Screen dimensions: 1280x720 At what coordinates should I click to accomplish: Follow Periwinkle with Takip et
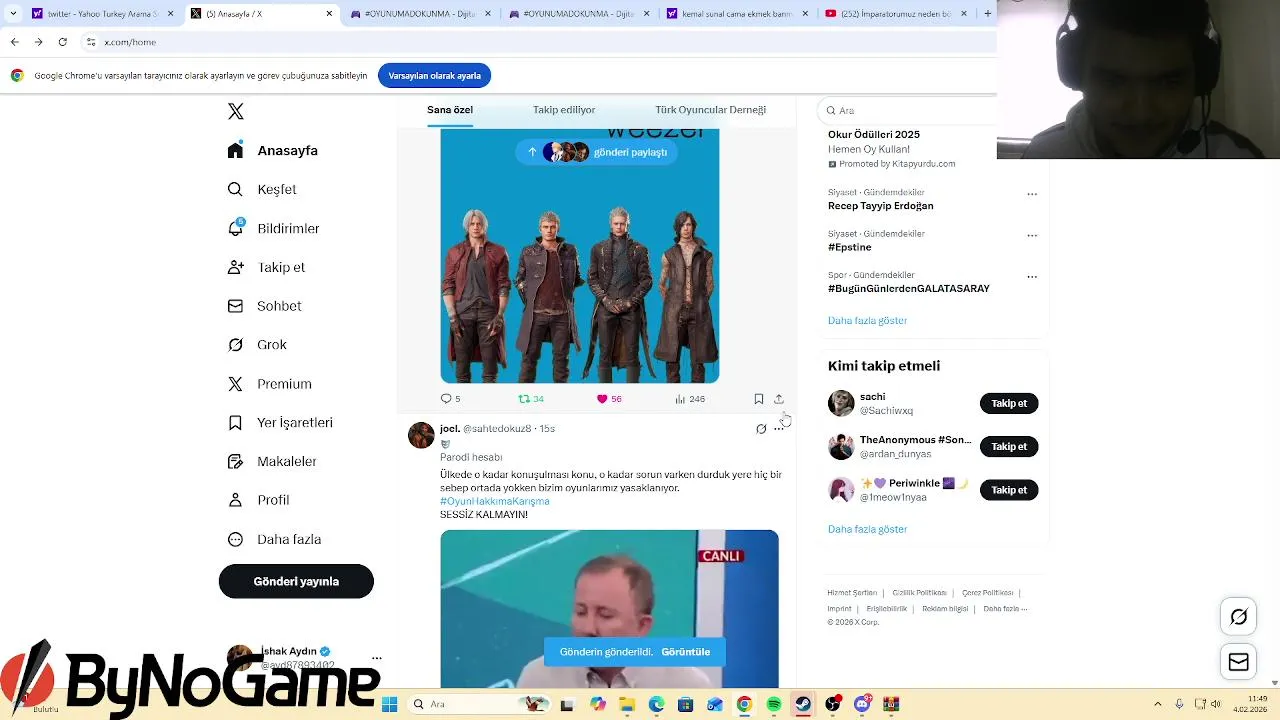click(1009, 490)
